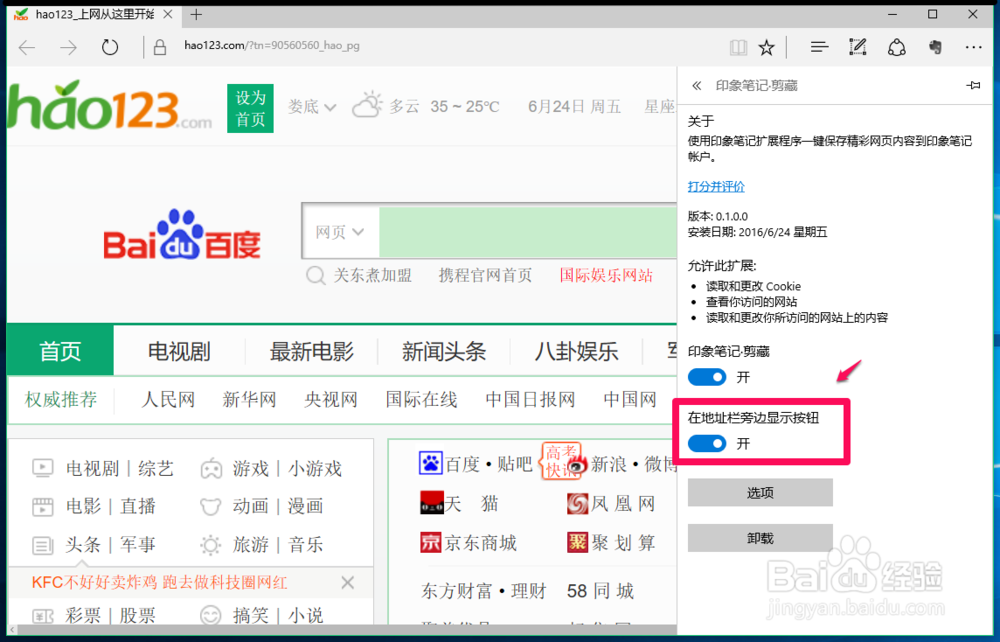The width and height of the screenshot is (1000, 642).
Task: Open the 动画 category link
Action: pos(250,506)
